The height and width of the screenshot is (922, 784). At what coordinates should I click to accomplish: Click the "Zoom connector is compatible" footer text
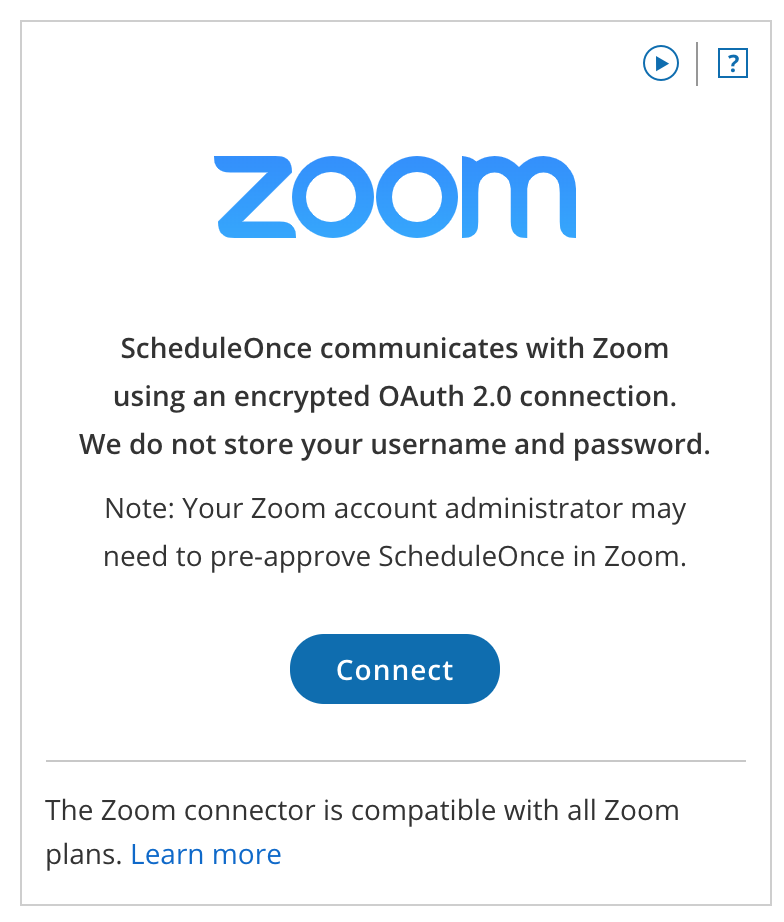point(362,809)
